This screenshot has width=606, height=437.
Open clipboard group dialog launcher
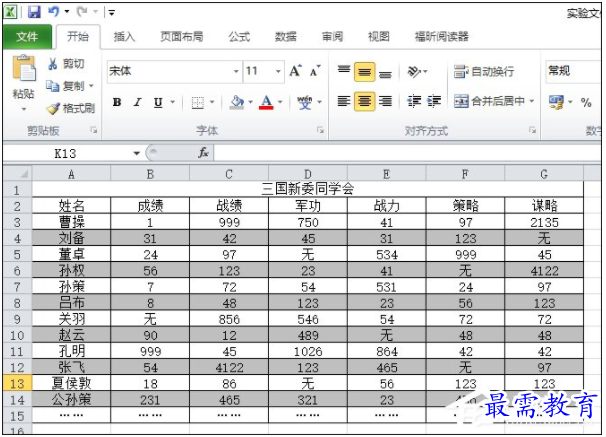tap(94, 130)
